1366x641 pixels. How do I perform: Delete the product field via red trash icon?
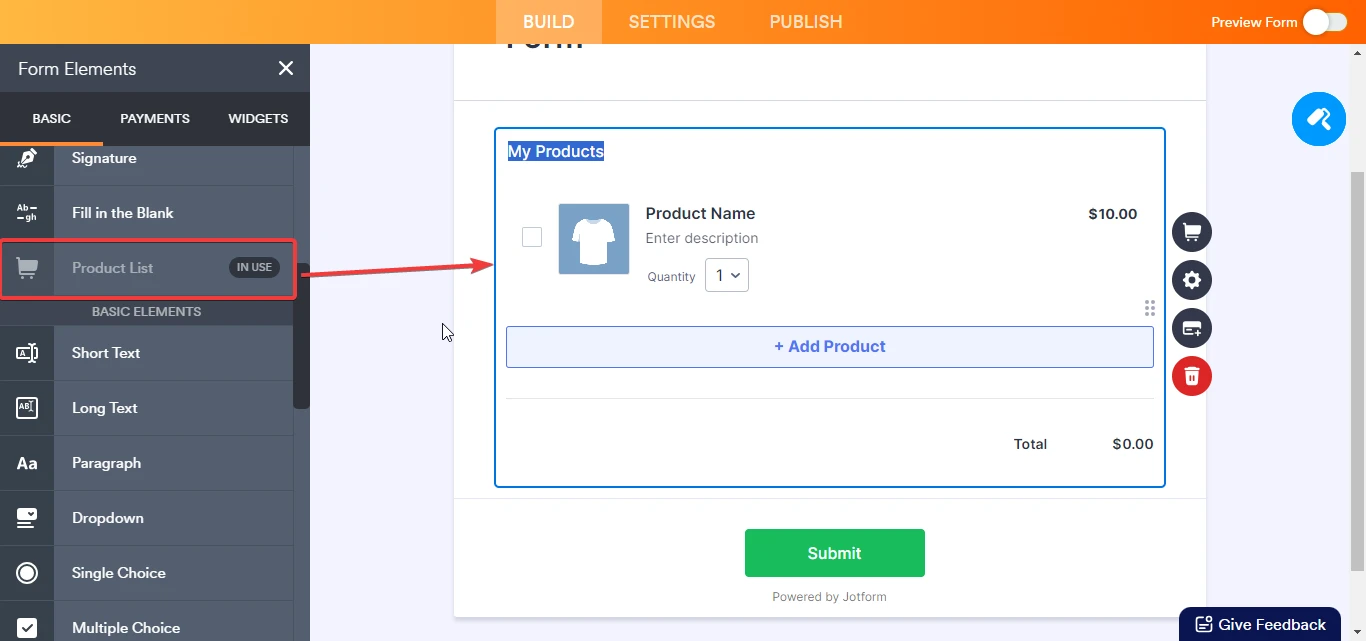tap(1191, 376)
